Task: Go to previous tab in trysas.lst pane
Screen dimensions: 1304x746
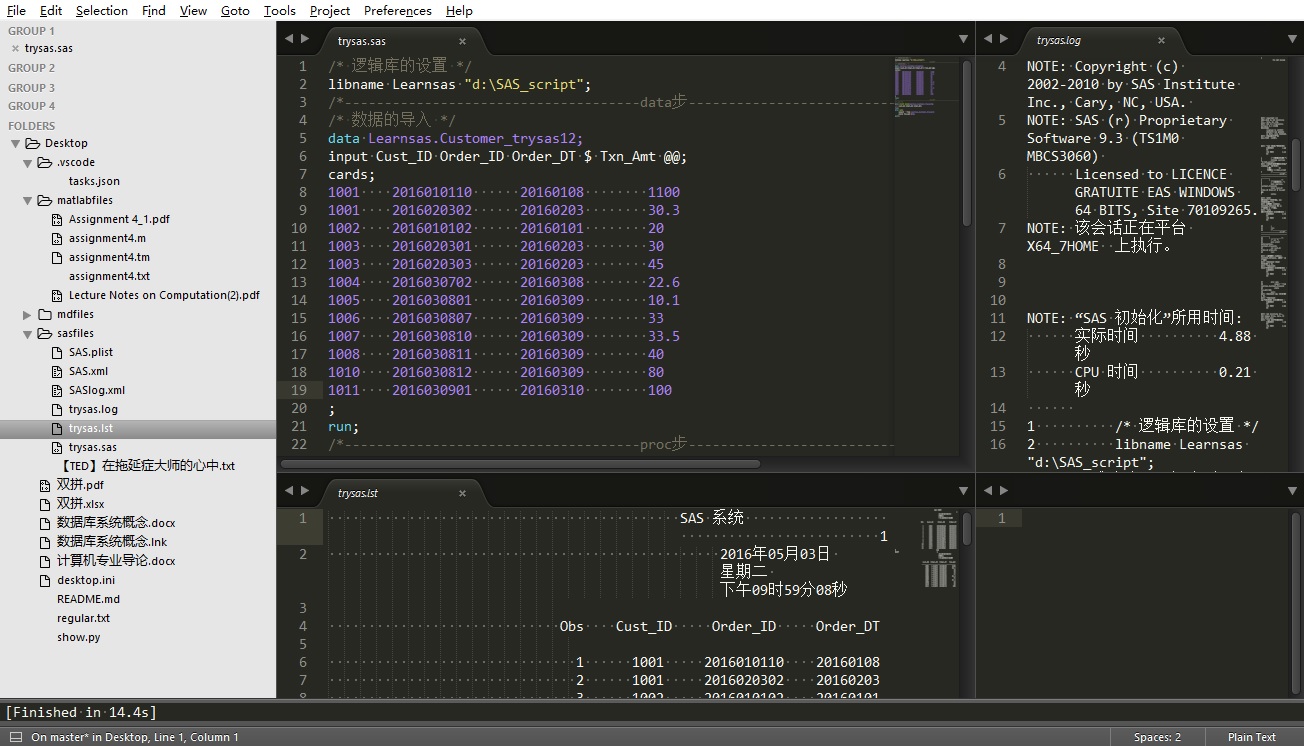Action: click(x=288, y=491)
